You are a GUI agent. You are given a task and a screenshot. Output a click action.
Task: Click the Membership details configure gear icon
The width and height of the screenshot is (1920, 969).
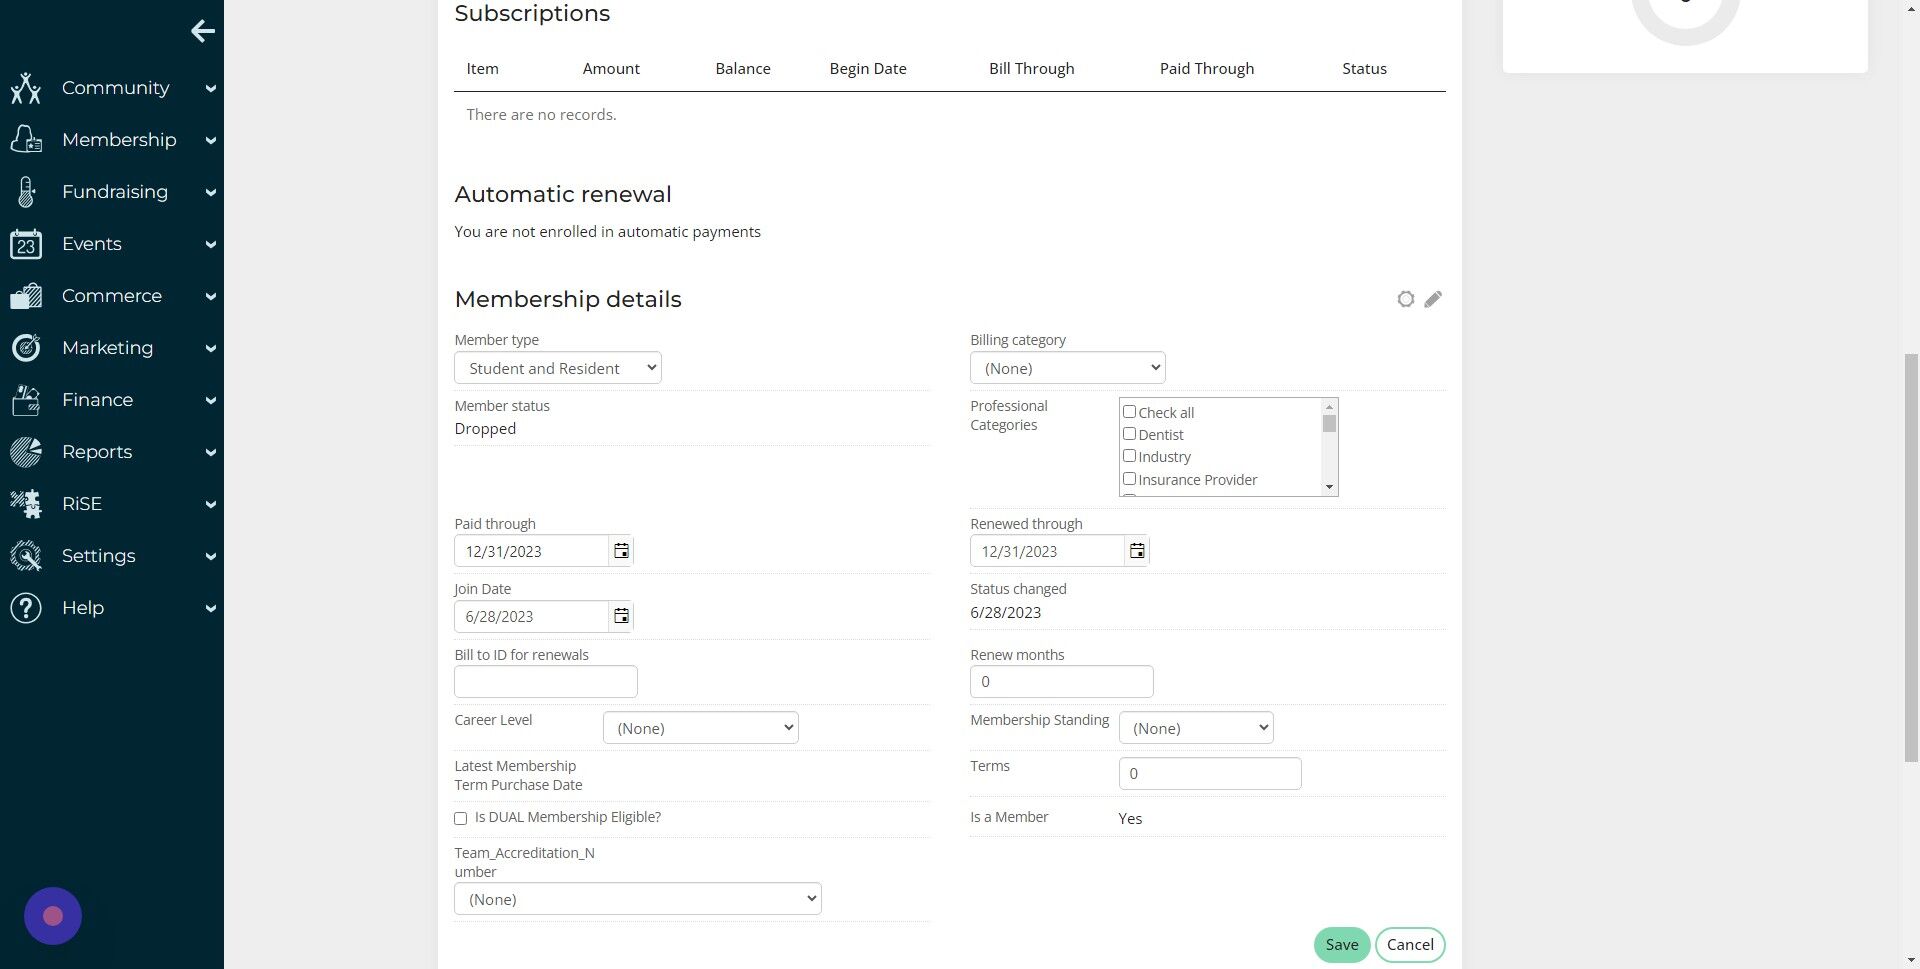click(1406, 299)
